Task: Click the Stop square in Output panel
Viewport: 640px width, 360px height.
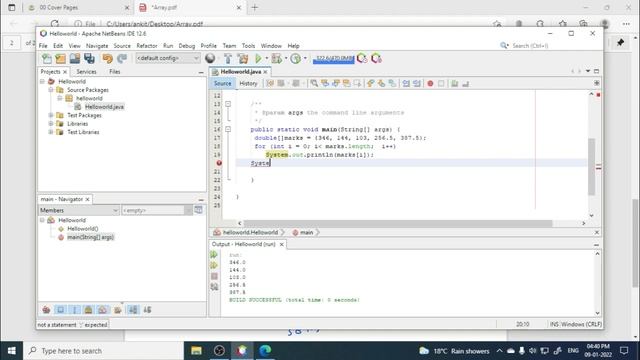Action: tap(214, 276)
